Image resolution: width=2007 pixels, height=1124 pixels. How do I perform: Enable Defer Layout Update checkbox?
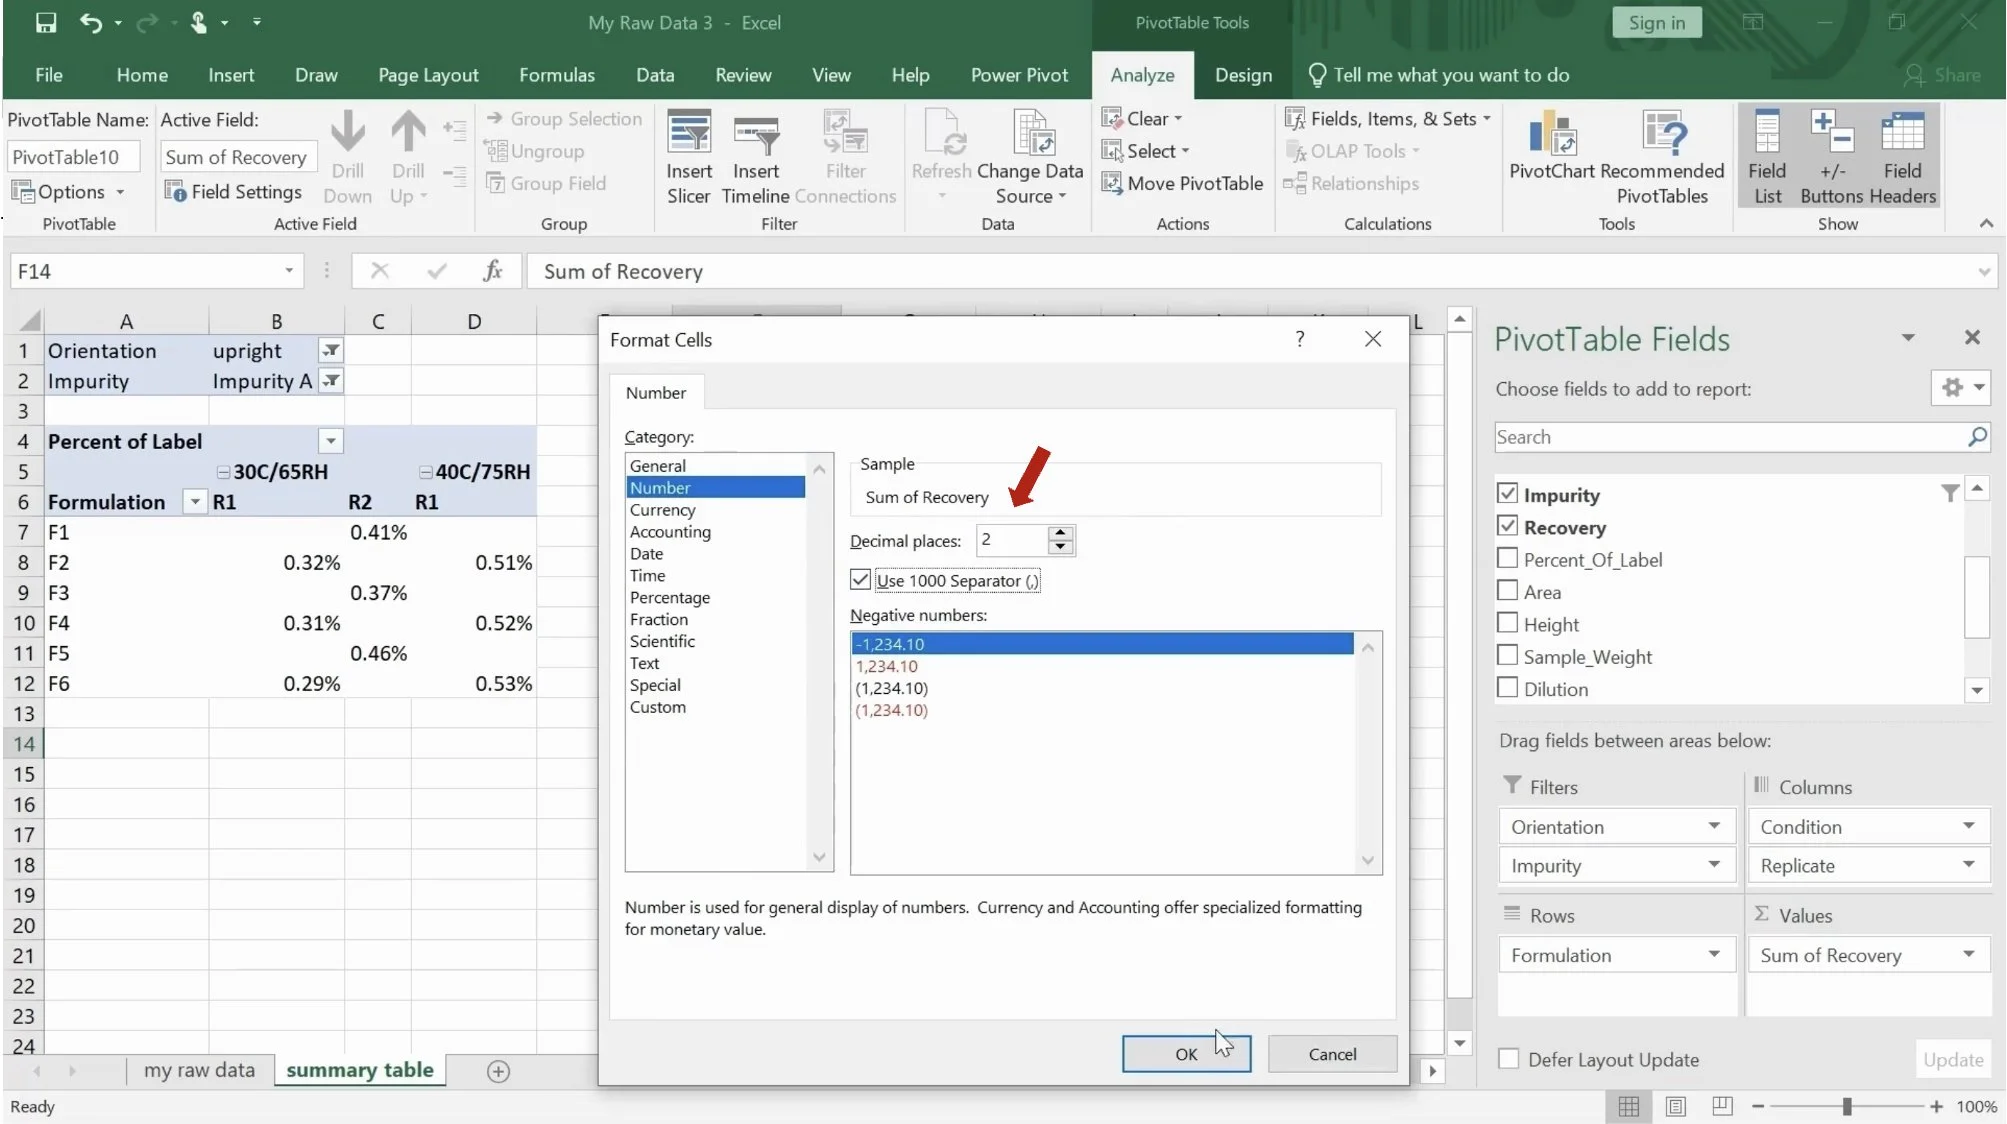coord(1508,1059)
